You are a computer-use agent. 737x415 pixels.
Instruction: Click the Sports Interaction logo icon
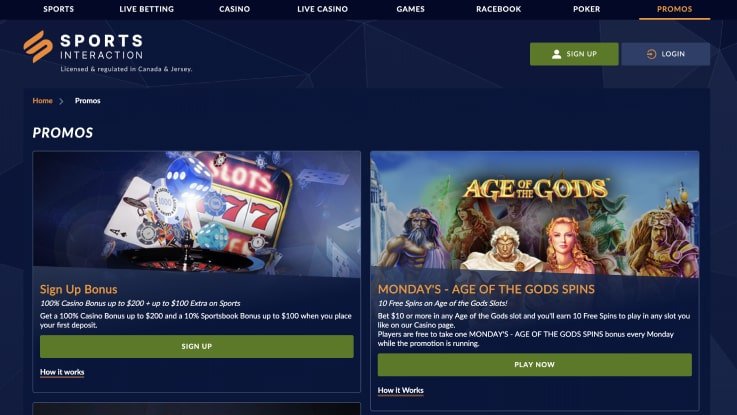38,47
